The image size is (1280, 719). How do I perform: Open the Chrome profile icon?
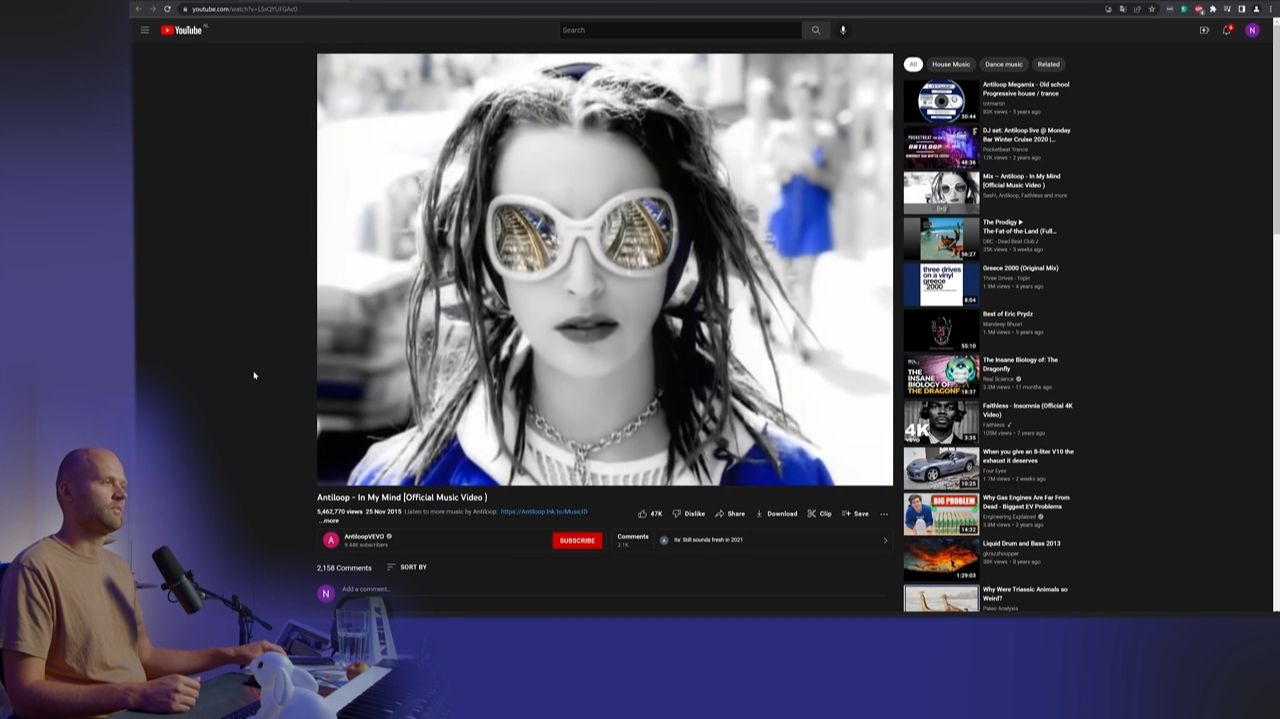[1256, 9]
